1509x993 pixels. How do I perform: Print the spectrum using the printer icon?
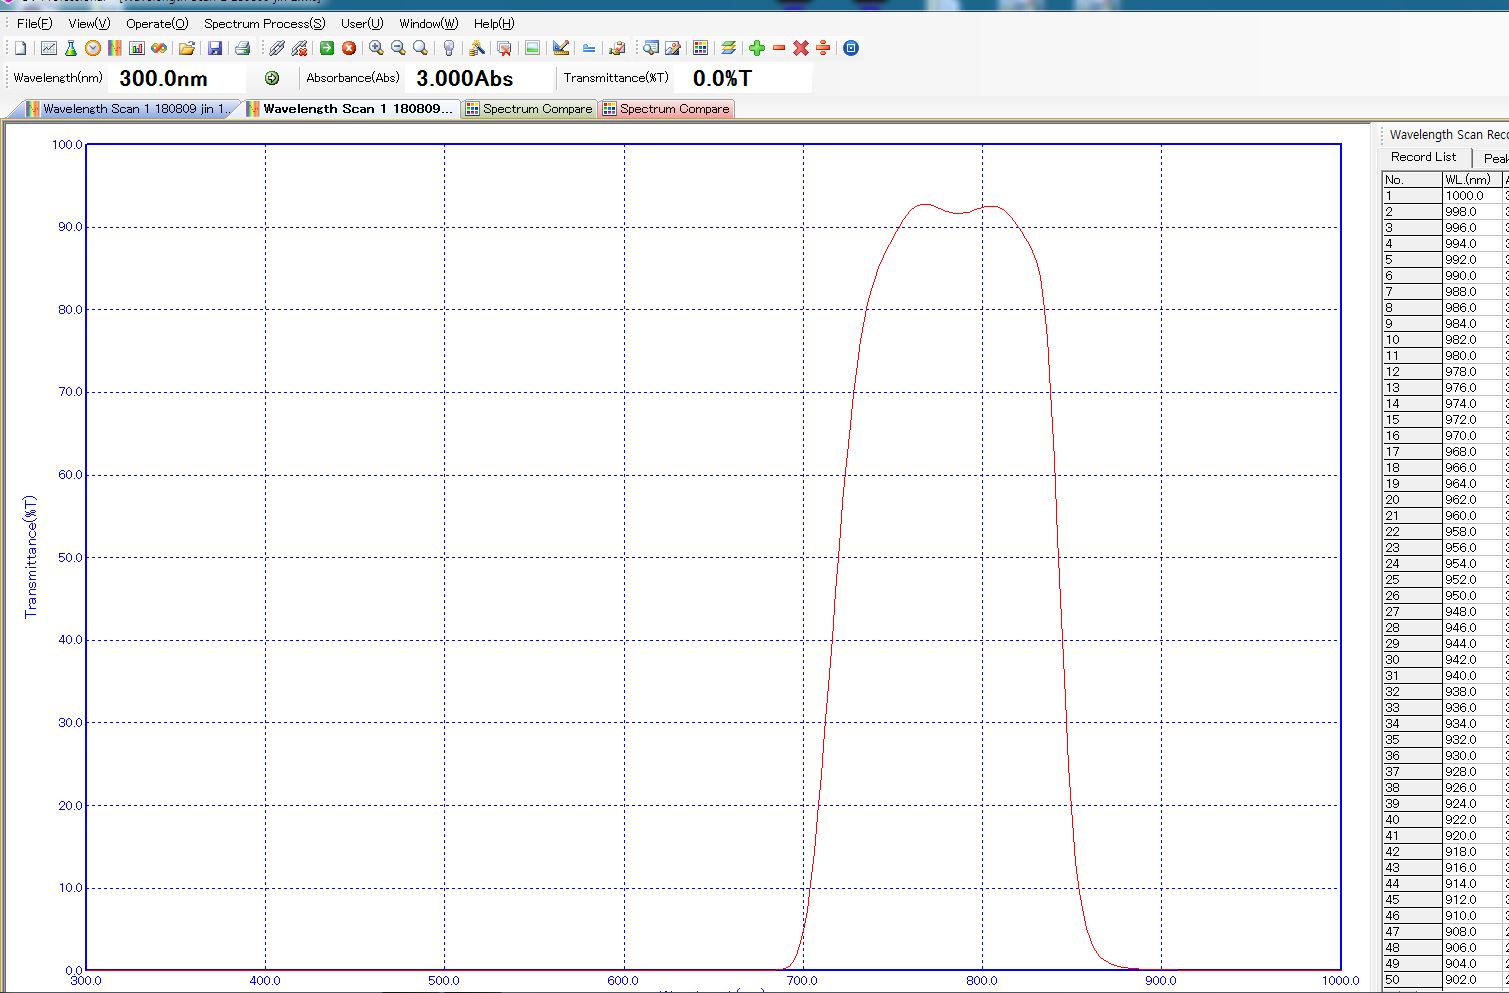(x=242, y=48)
